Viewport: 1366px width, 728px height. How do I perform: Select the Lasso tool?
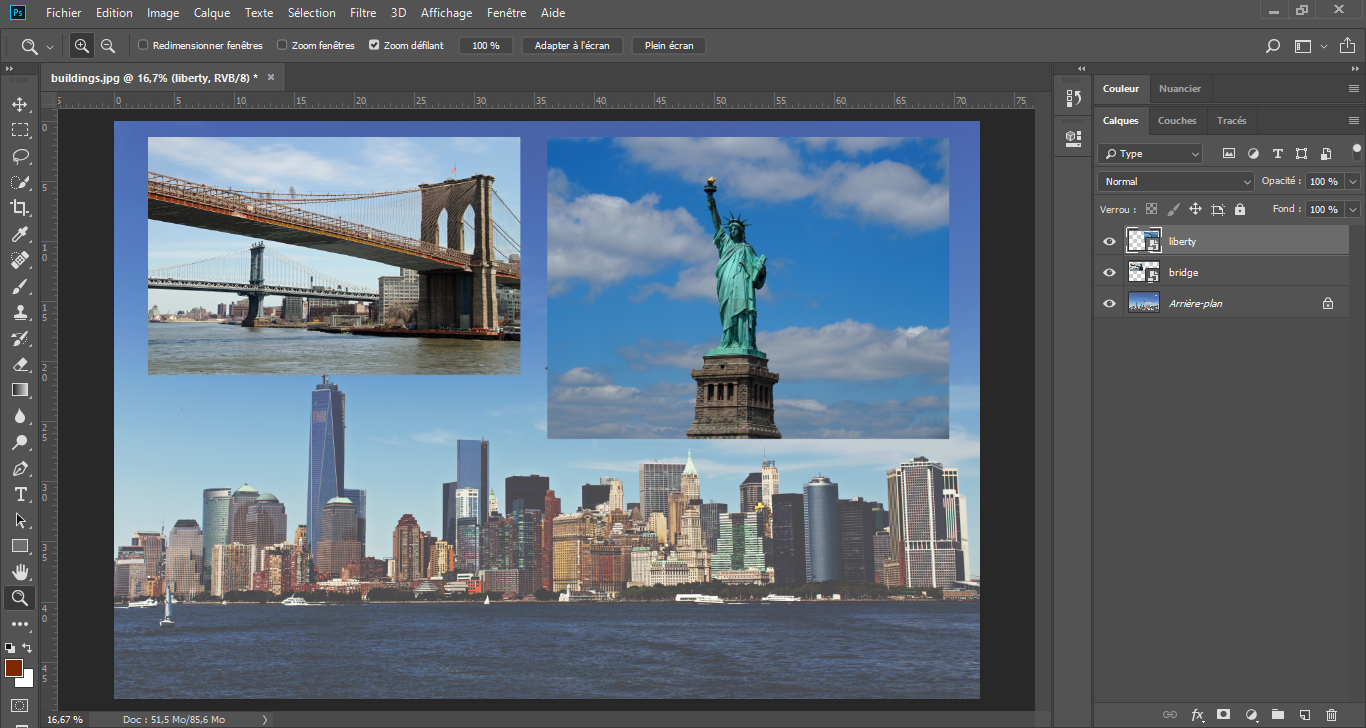[x=20, y=156]
